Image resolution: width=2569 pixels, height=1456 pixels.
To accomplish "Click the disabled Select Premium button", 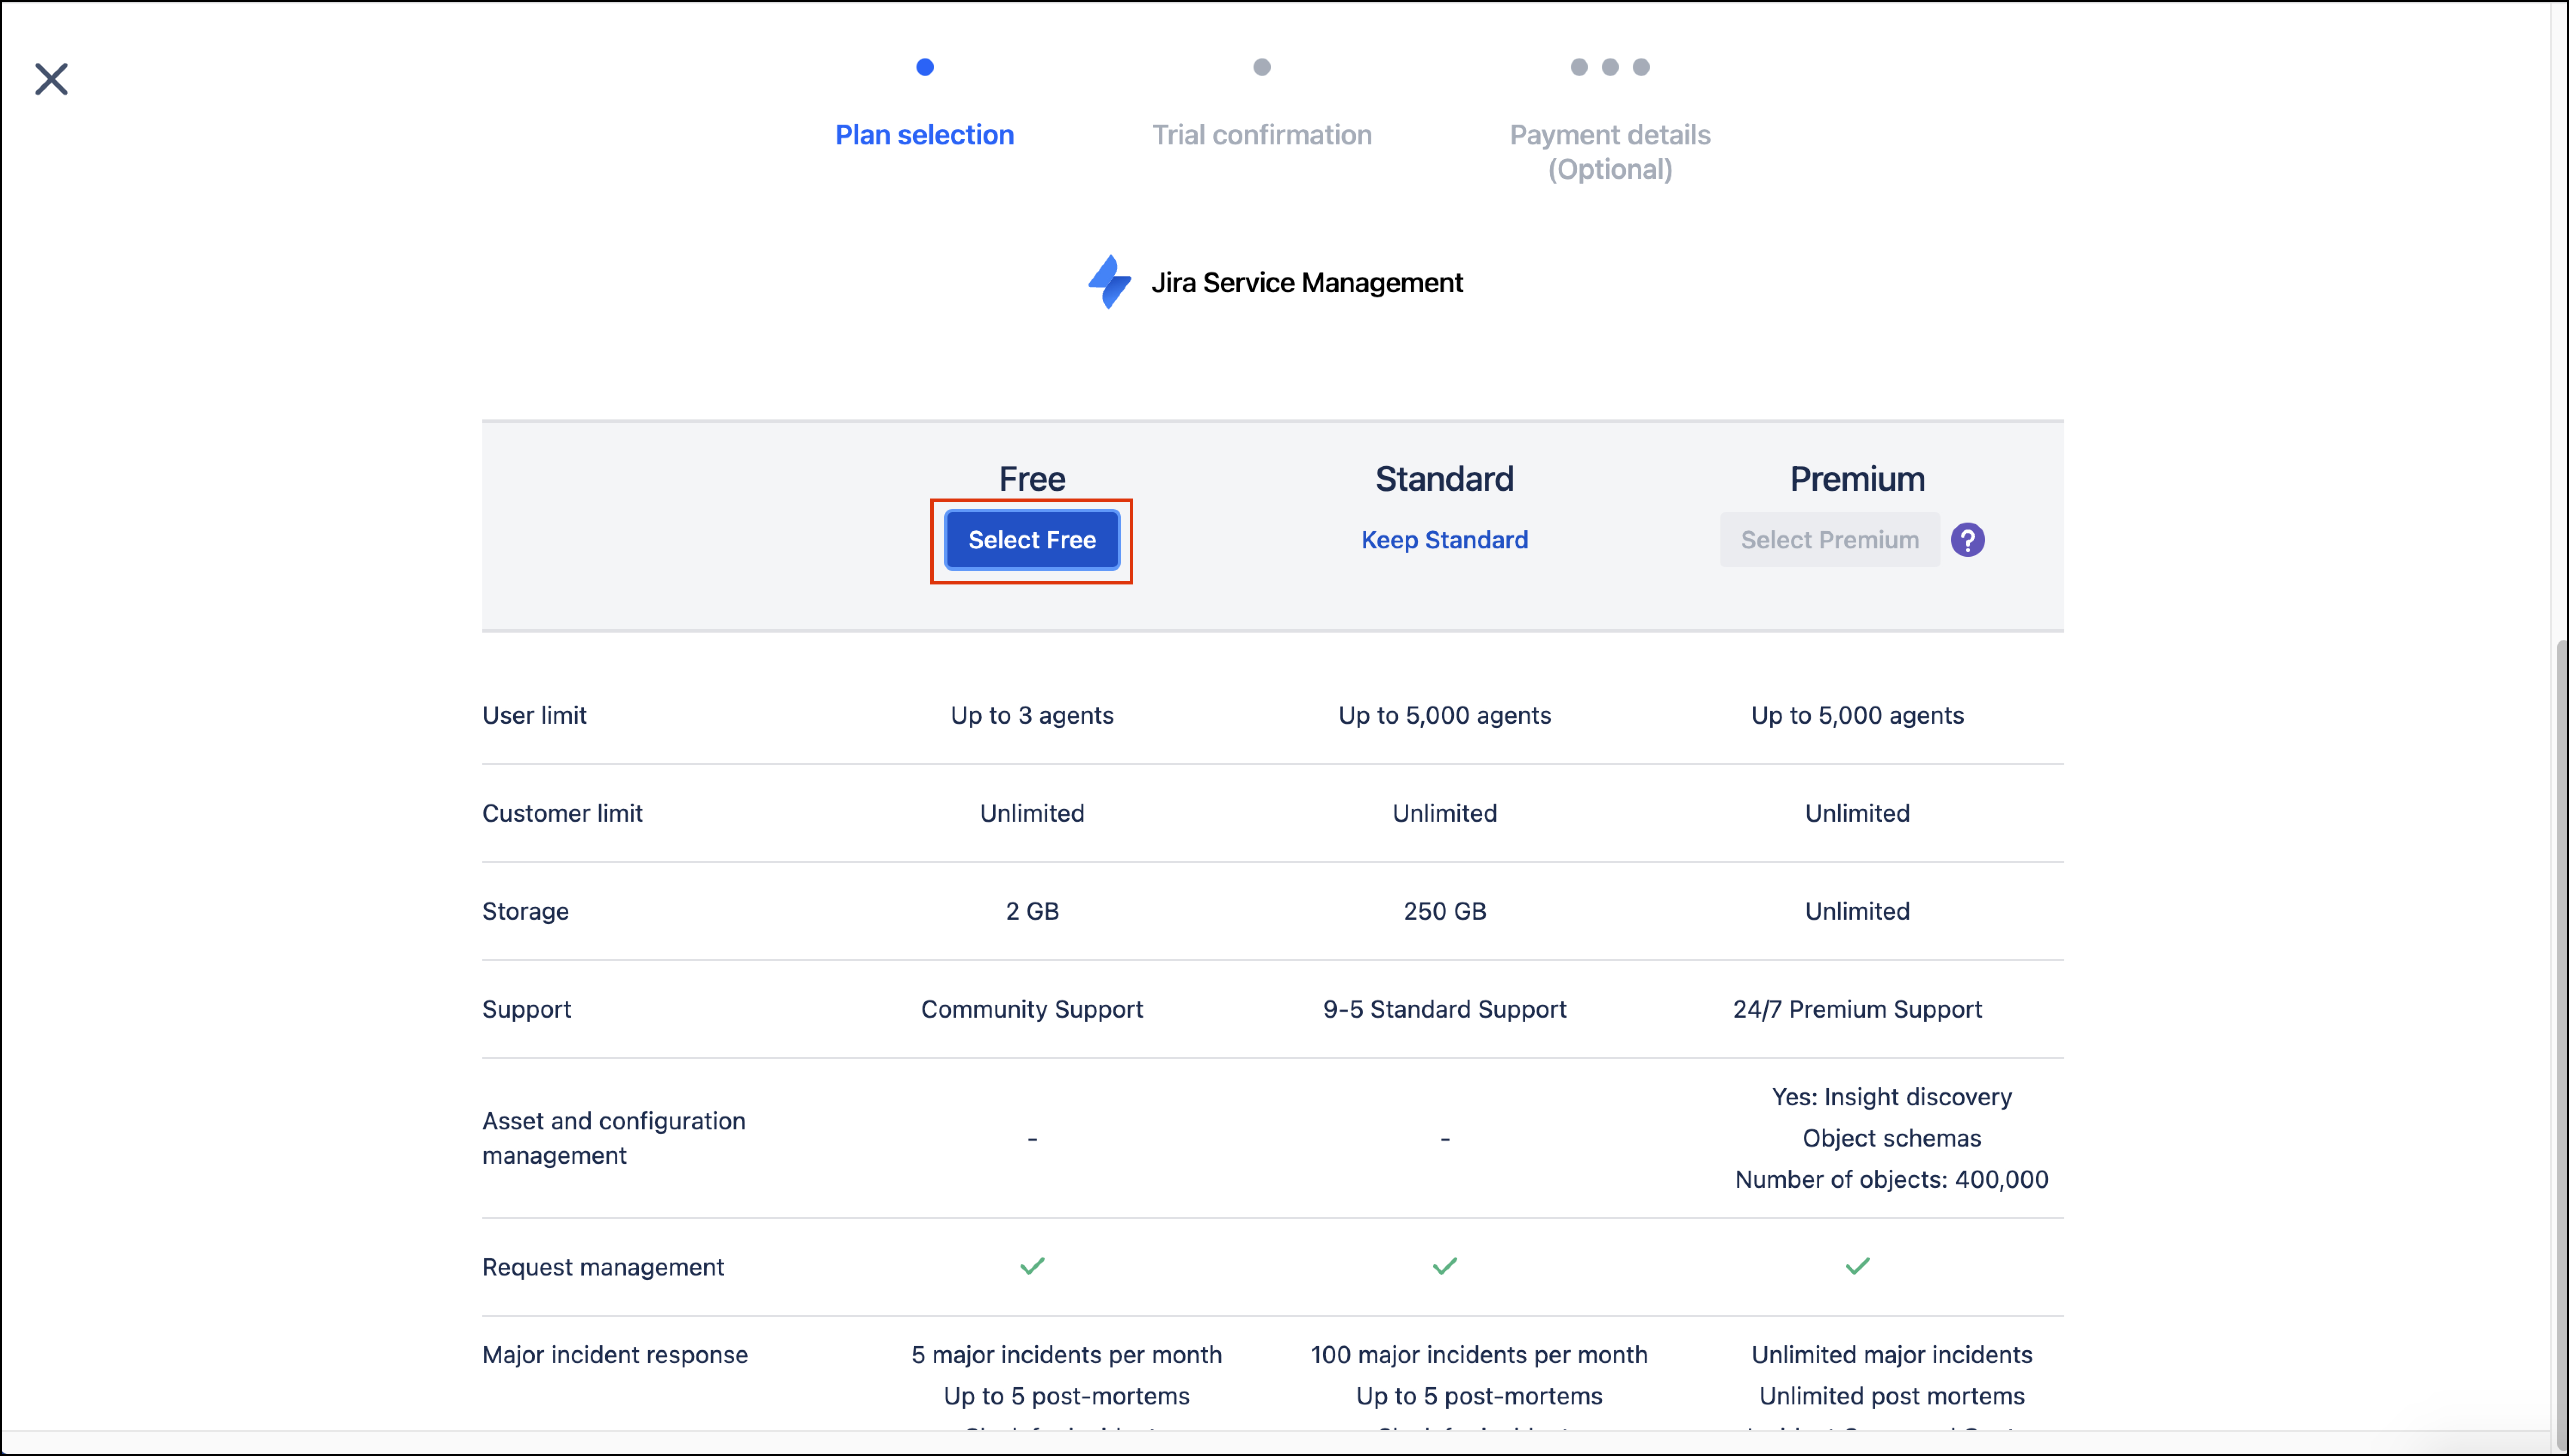I will [1829, 540].
